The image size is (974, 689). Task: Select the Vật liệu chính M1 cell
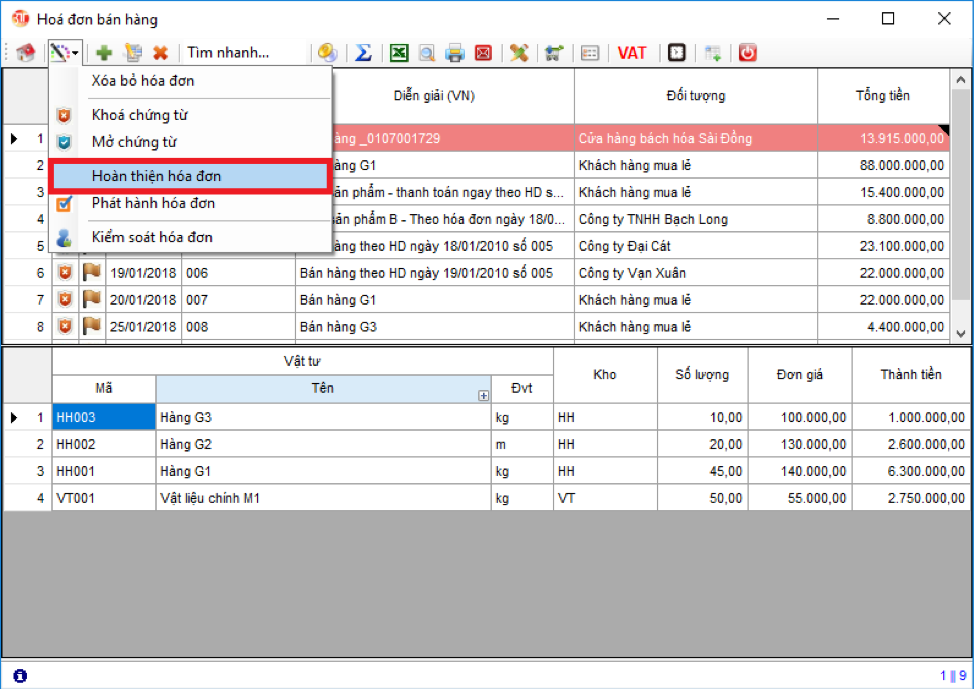coord(324,498)
